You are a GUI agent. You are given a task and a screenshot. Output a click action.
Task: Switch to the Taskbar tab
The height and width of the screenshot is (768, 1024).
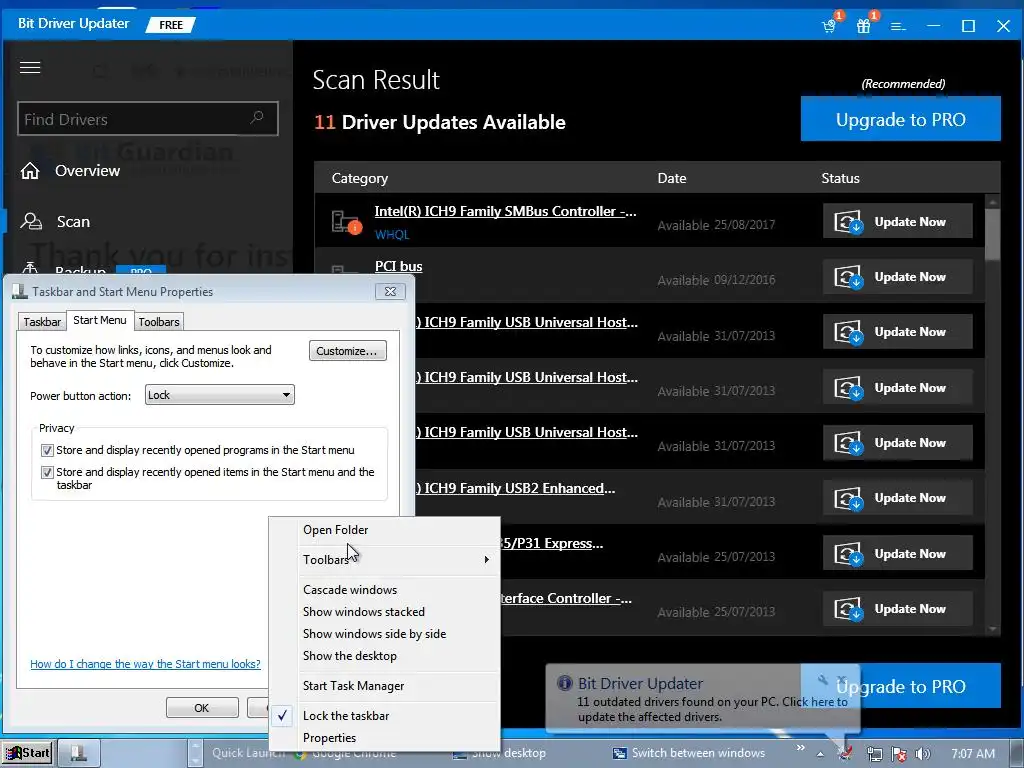pos(42,322)
